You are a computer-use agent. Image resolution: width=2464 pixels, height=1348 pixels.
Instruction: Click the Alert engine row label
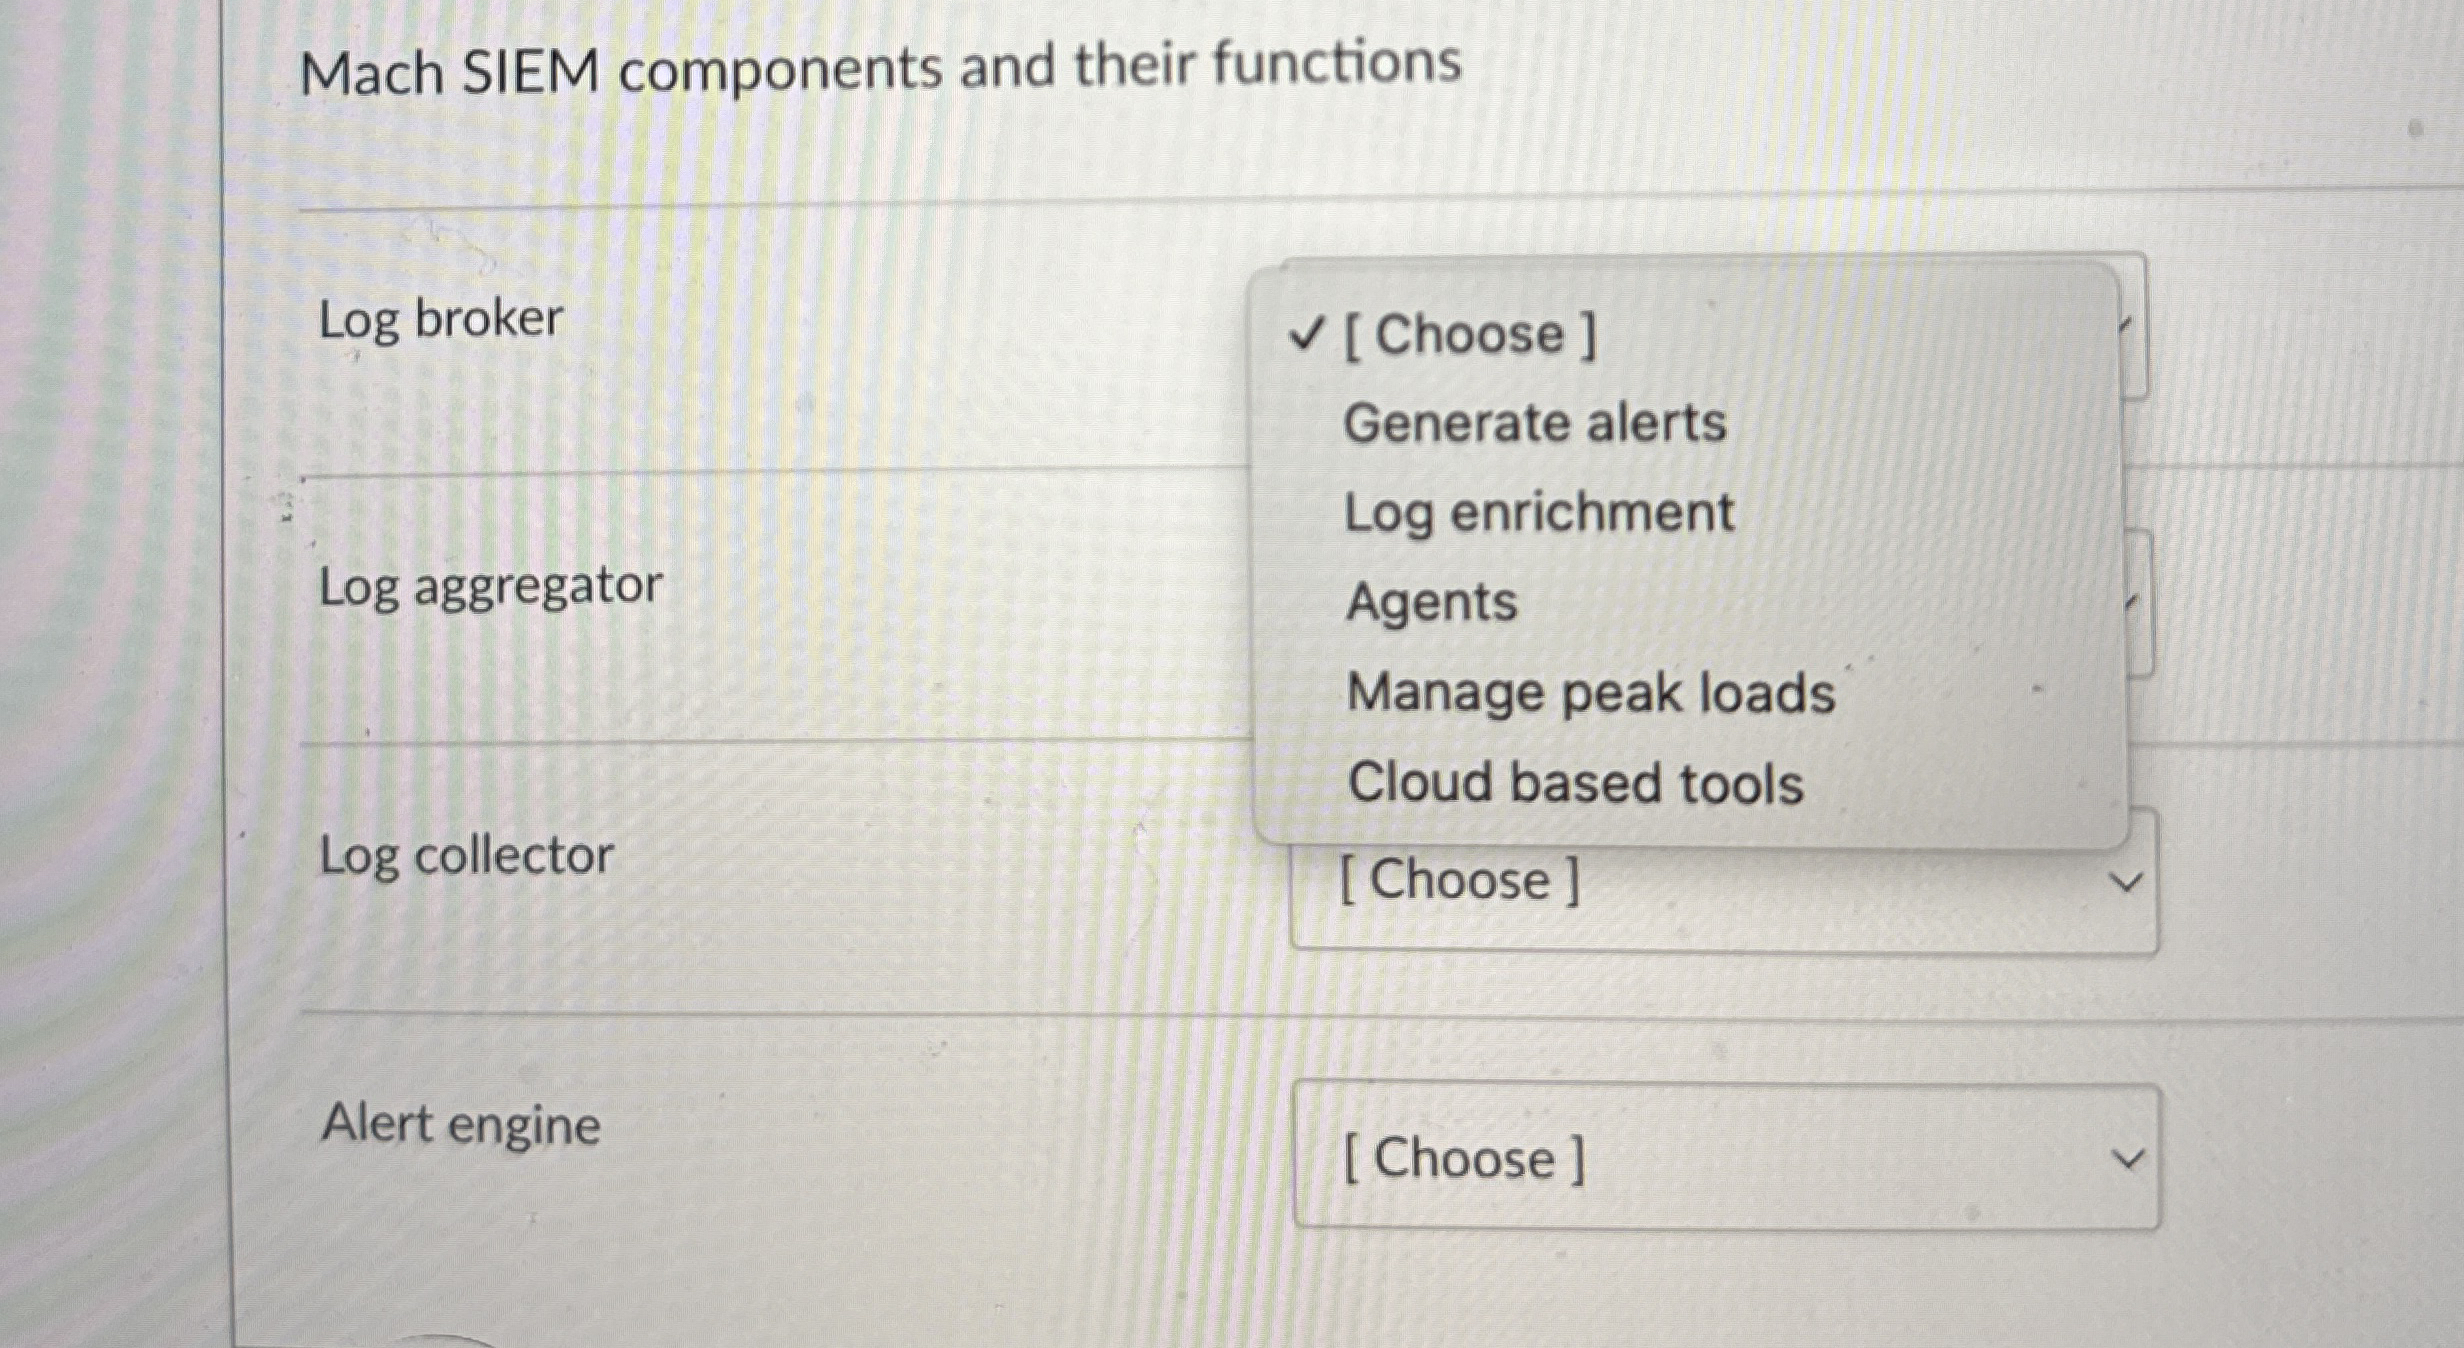point(461,1124)
